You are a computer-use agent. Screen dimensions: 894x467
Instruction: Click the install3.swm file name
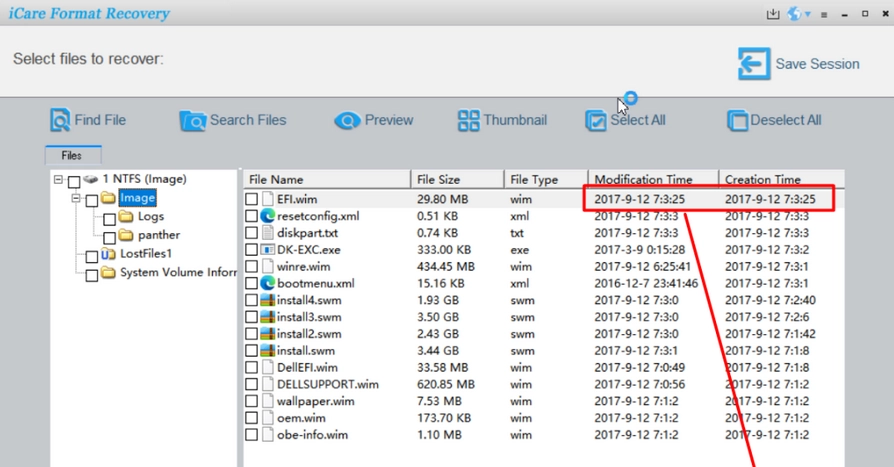click(309, 317)
